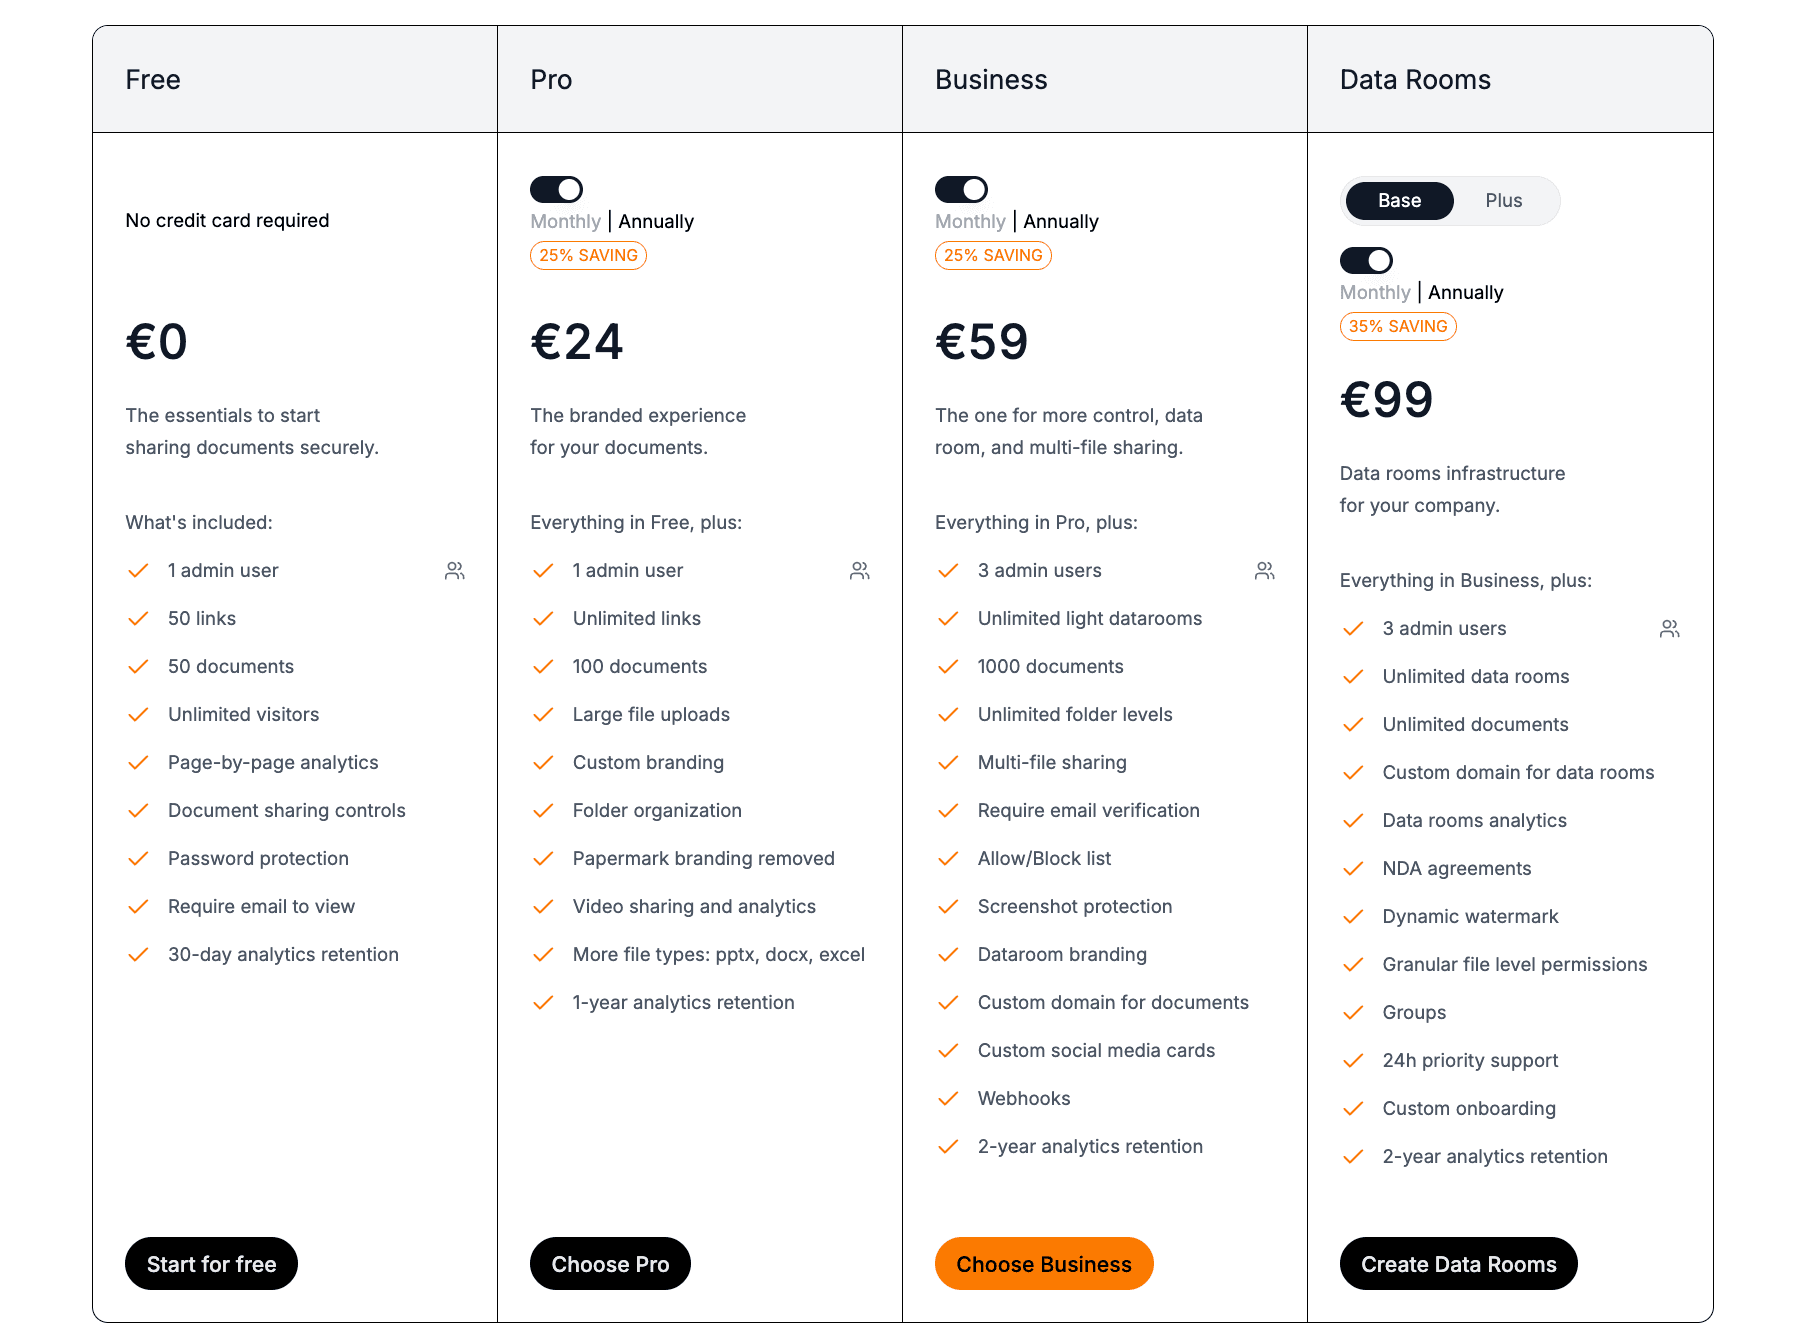Click the team icon beside Business "3 admin users"
Image resolution: width=1796 pixels, height=1334 pixels.
click(x=1265, y=570)
